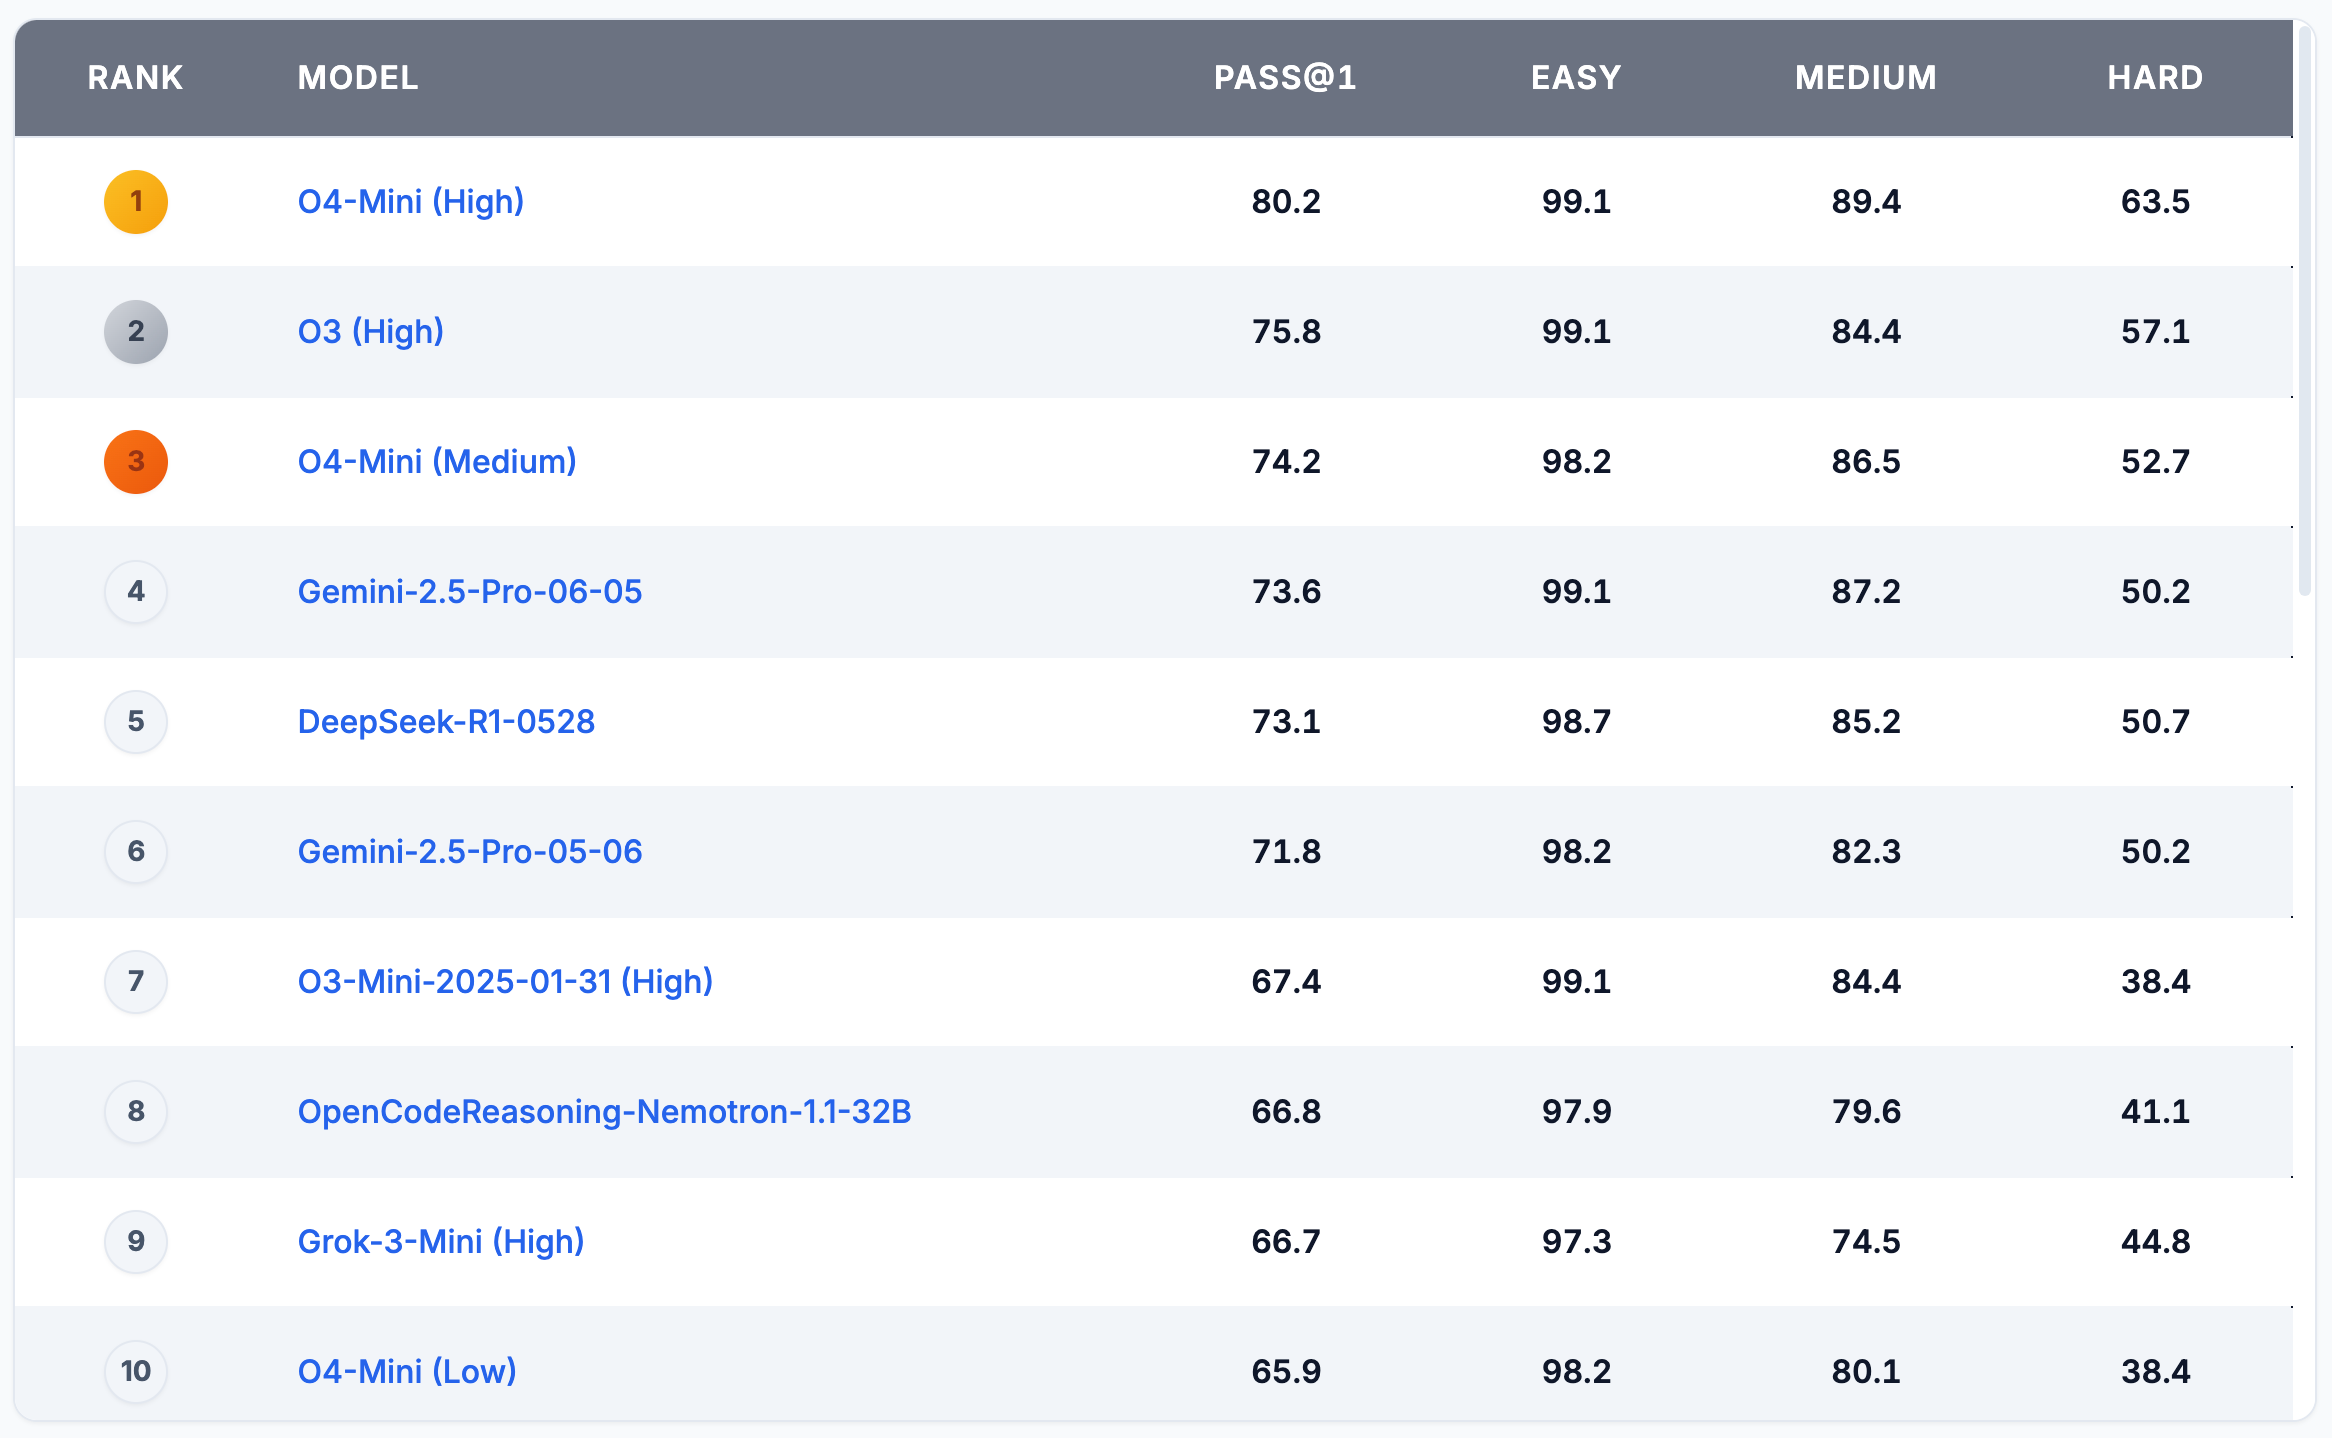Click the table's vertical scrollbar thumb

pos(2305,310)
